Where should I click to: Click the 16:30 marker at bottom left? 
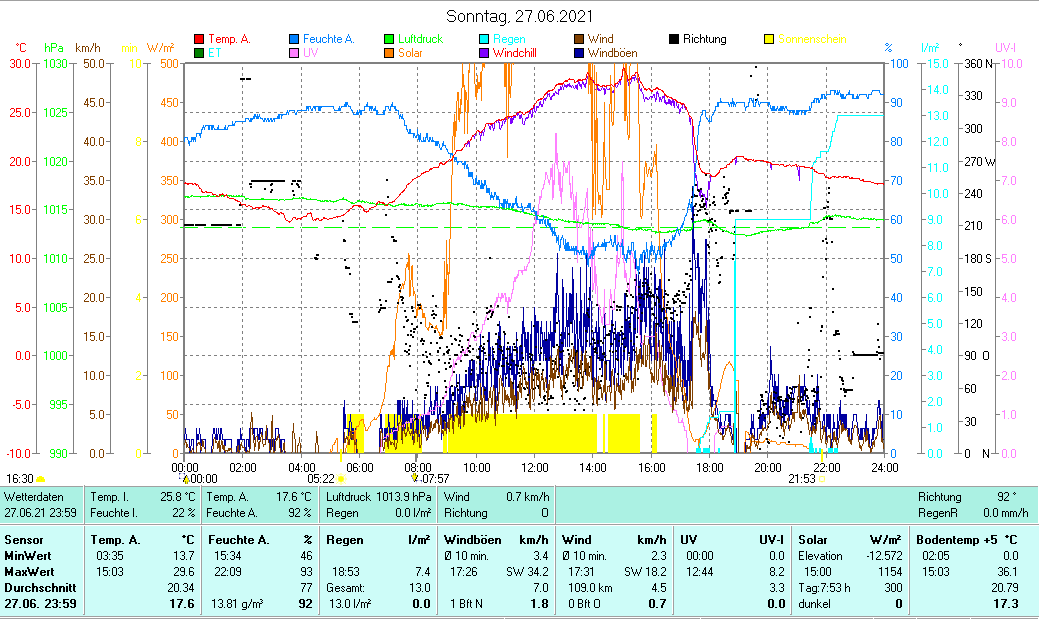[20, 479]
